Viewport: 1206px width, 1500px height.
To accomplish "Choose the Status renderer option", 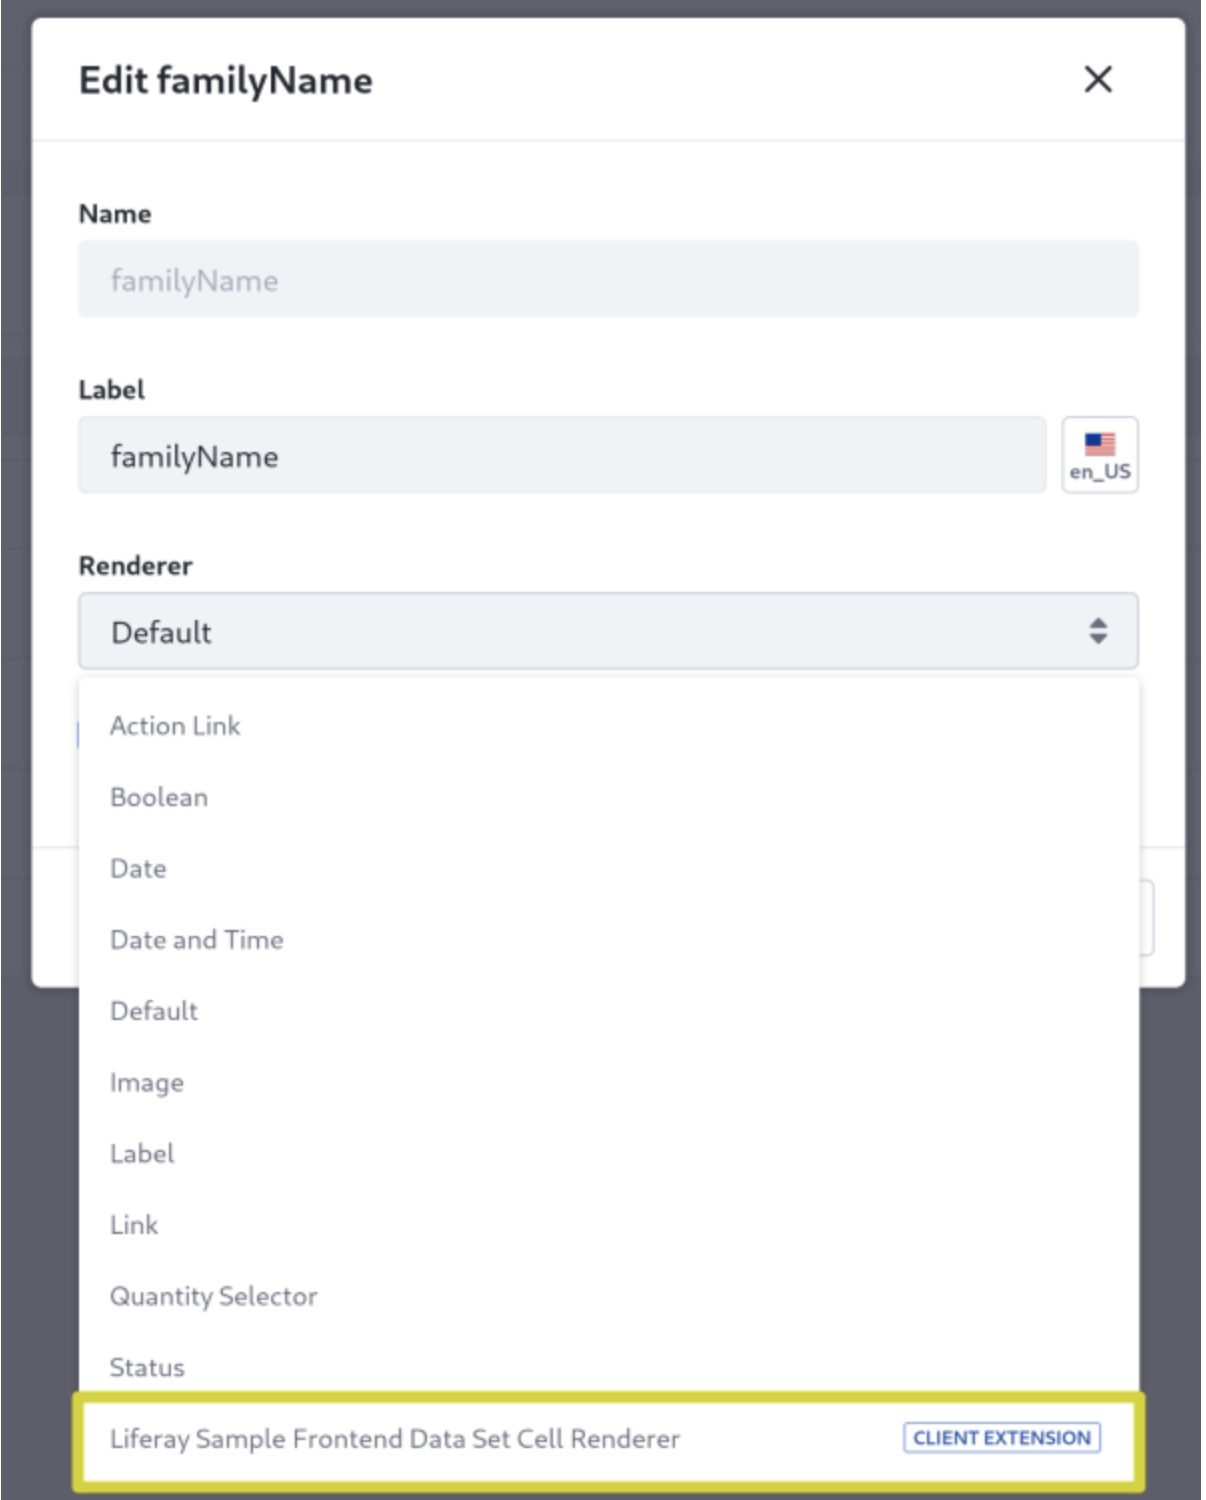I will point(147,1367).
